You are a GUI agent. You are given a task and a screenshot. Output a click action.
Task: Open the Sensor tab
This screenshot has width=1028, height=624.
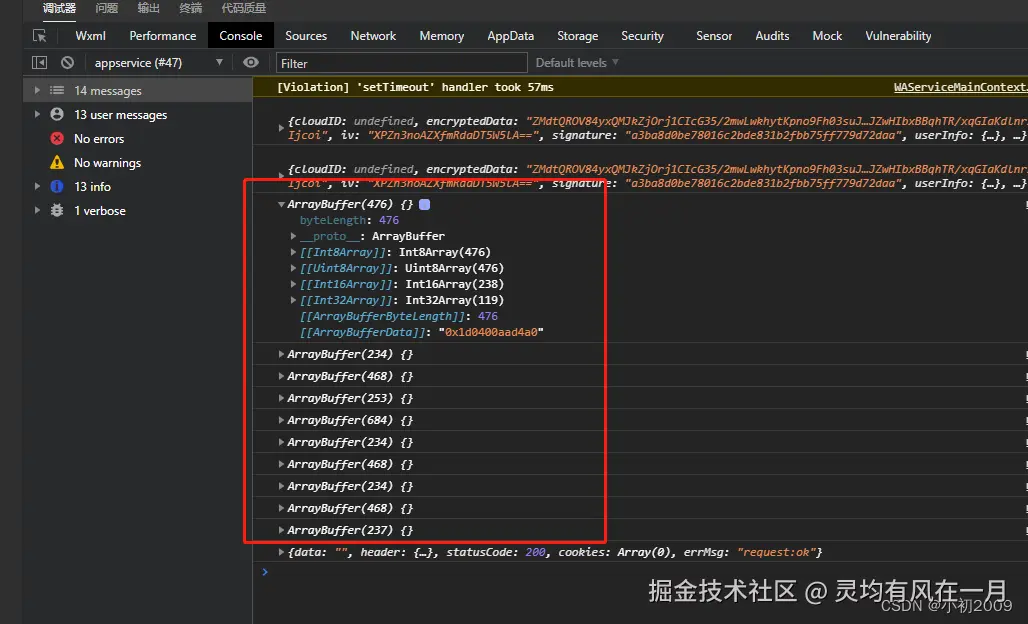(714, 36)
